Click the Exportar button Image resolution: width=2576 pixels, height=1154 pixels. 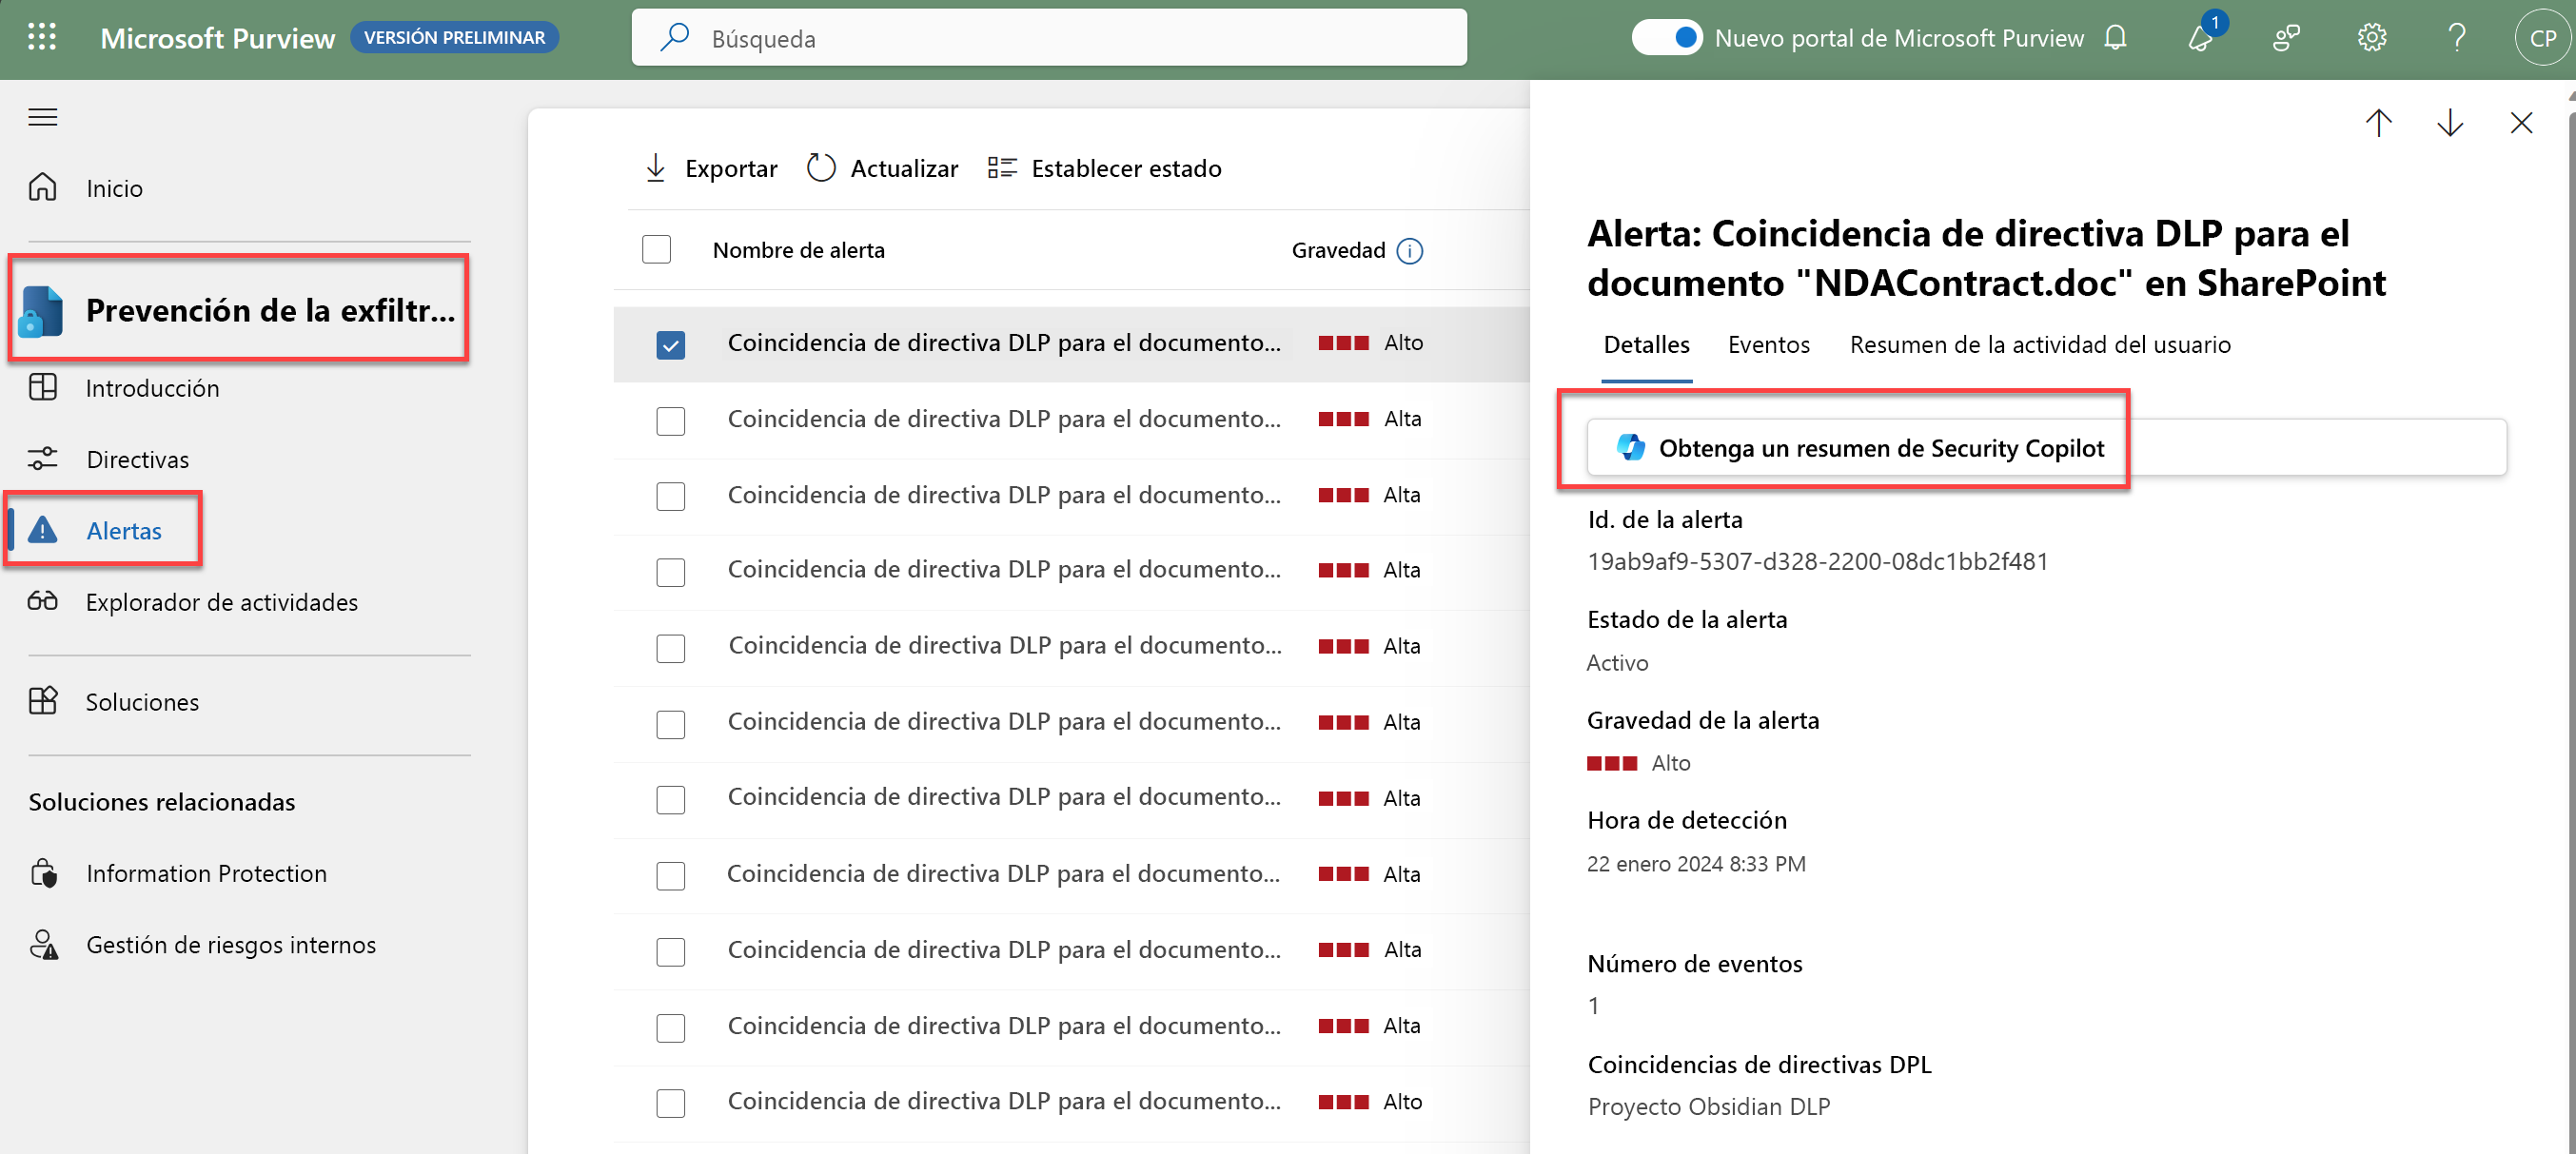pos(712,168)
